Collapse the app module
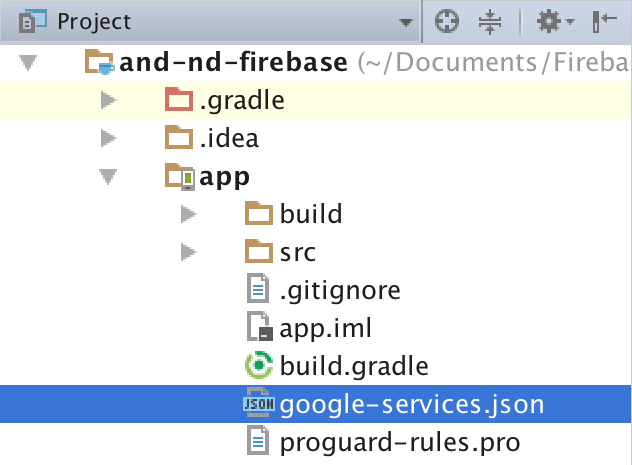Viewport: 632px width, 465px height. [108, 176]
